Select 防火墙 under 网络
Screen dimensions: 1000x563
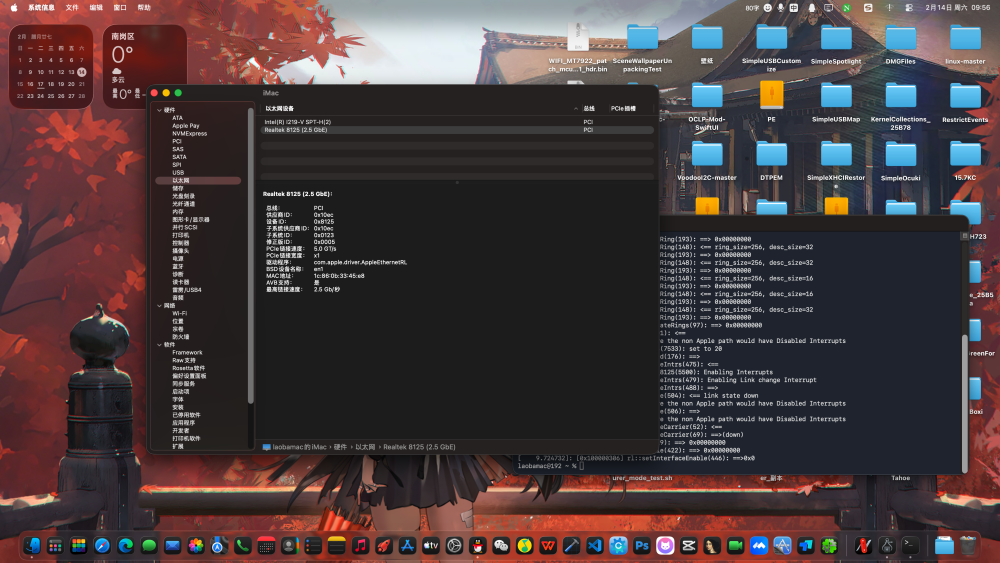tap(180, 337)
